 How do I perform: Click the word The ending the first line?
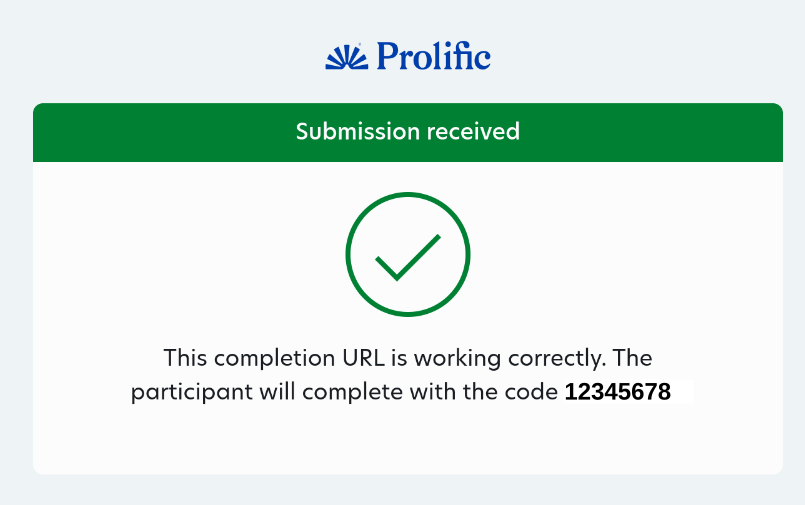tap(632, 358)
